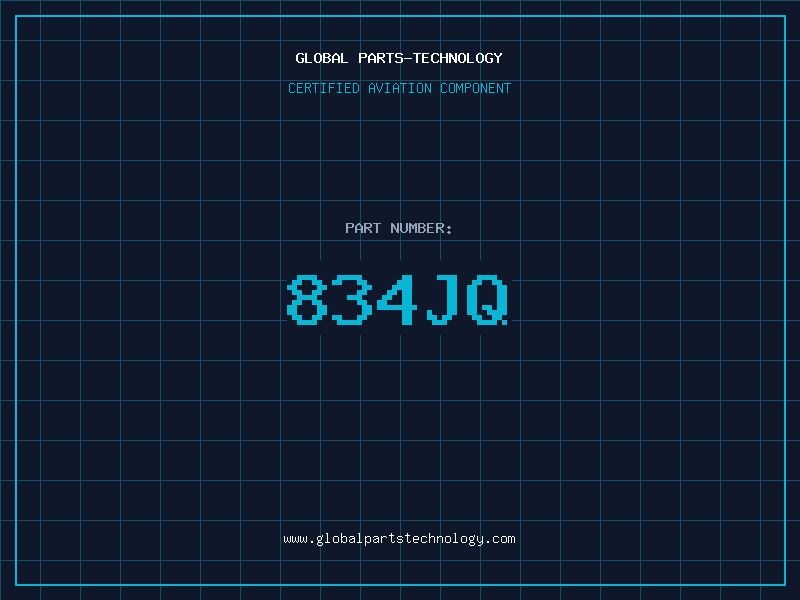Click the digit 4 in part number

[397, 299]
